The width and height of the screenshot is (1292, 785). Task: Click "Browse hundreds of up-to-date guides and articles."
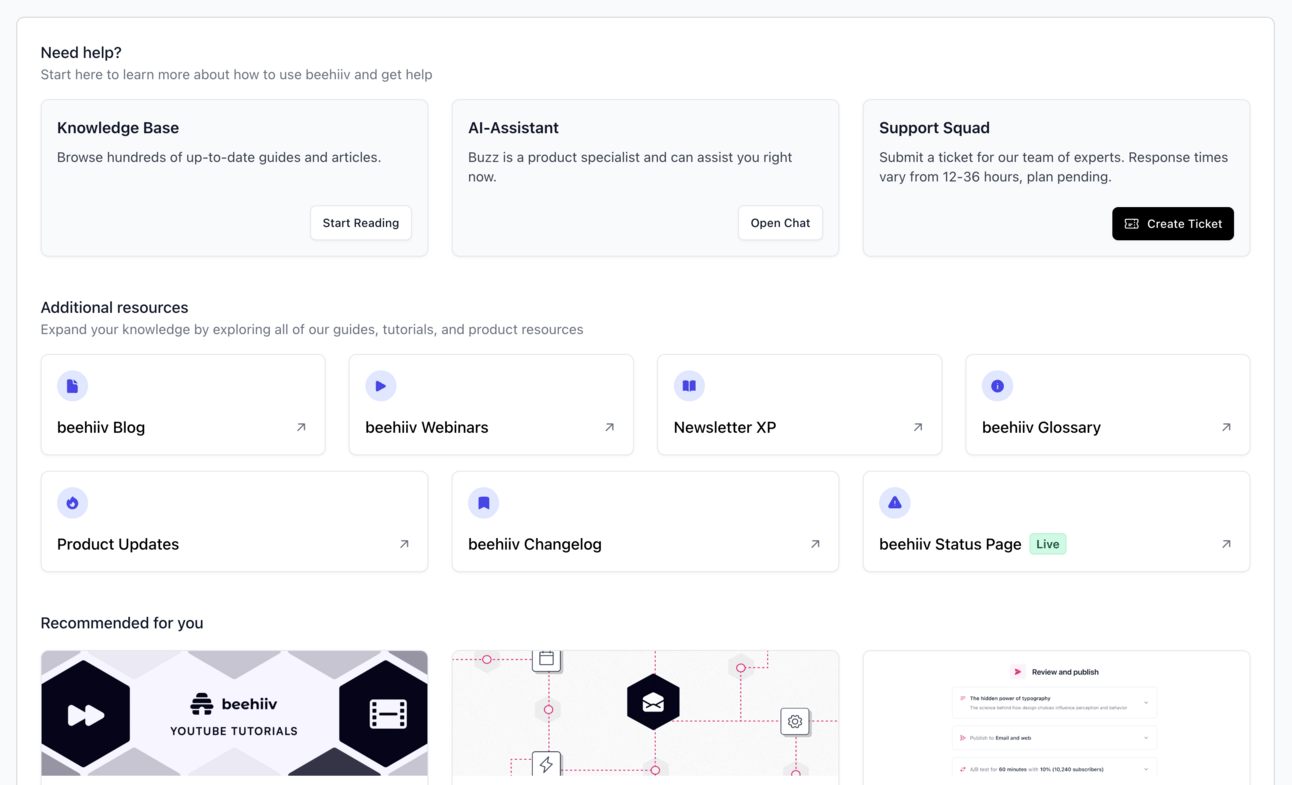coord(219,157)
